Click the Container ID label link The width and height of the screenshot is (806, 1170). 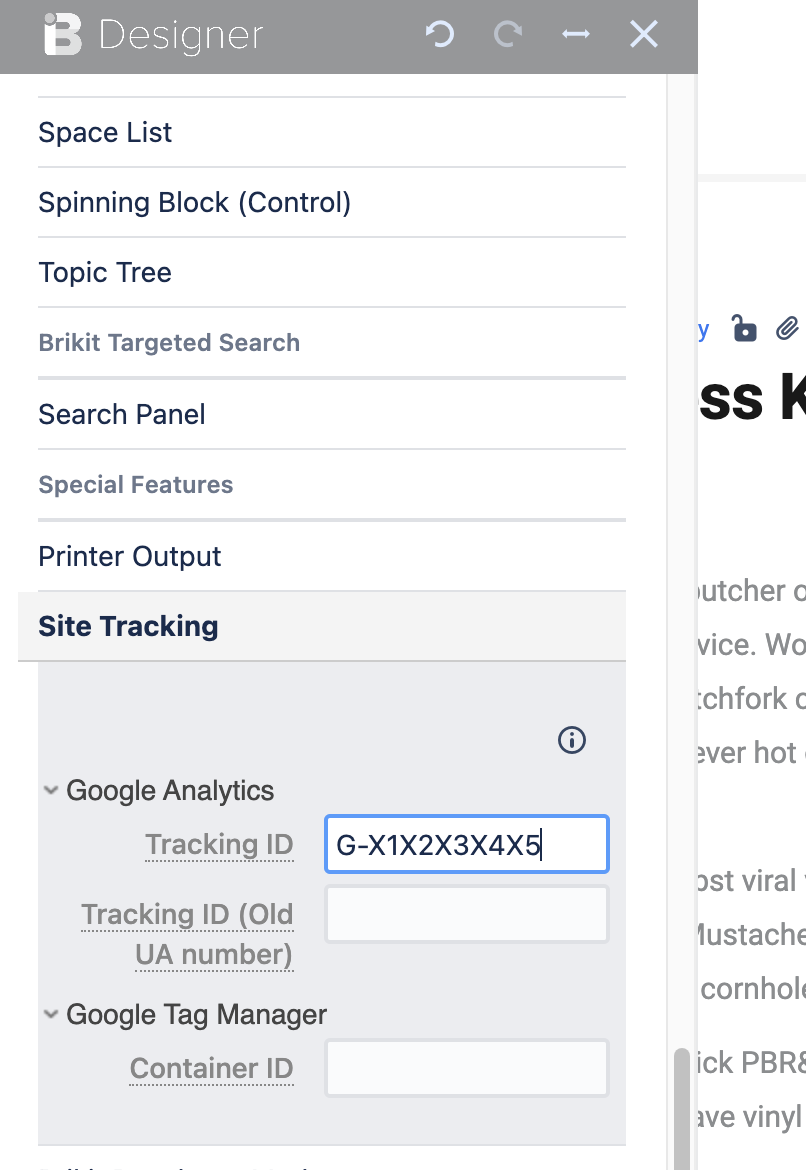coord(212,1069)
